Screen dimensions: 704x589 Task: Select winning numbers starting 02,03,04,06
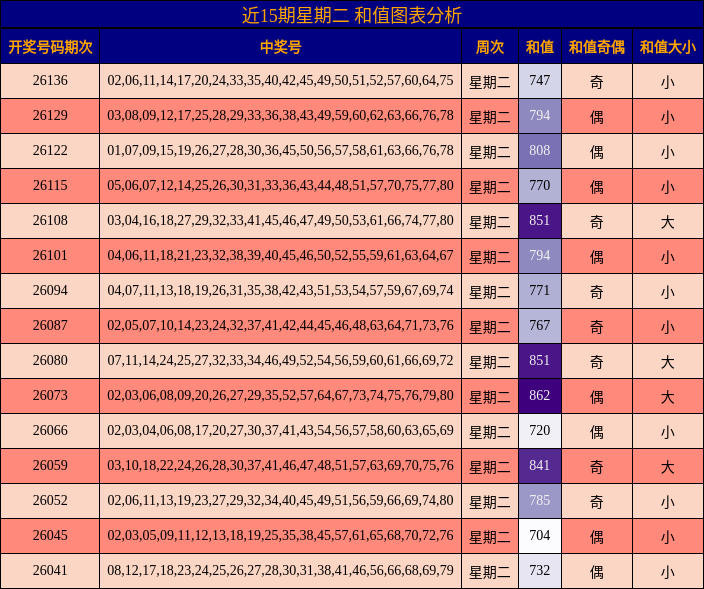tap(281, 431)
